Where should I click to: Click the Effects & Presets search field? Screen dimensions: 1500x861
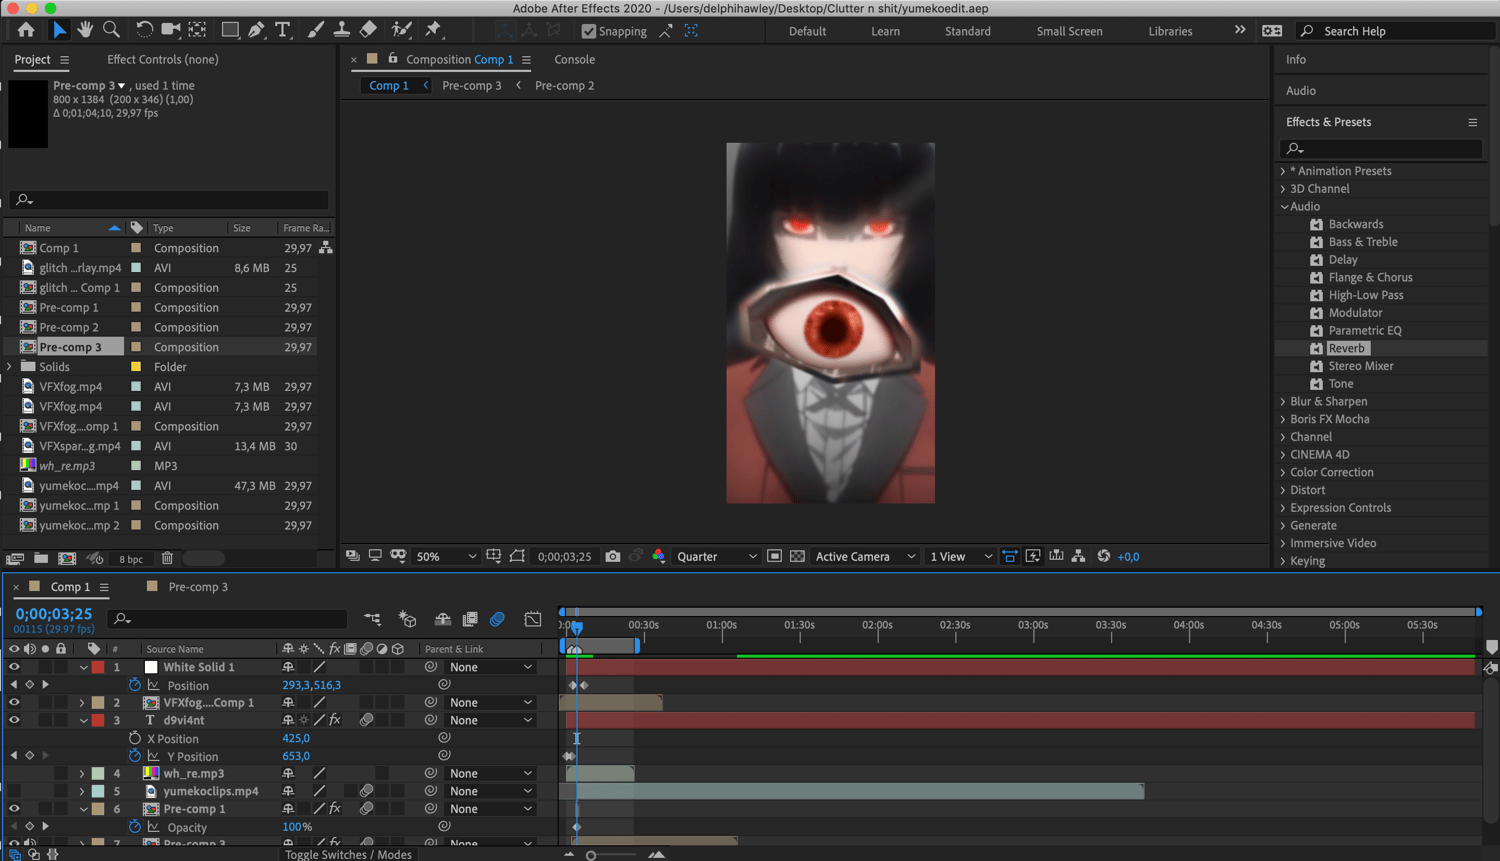[1380, 149]
